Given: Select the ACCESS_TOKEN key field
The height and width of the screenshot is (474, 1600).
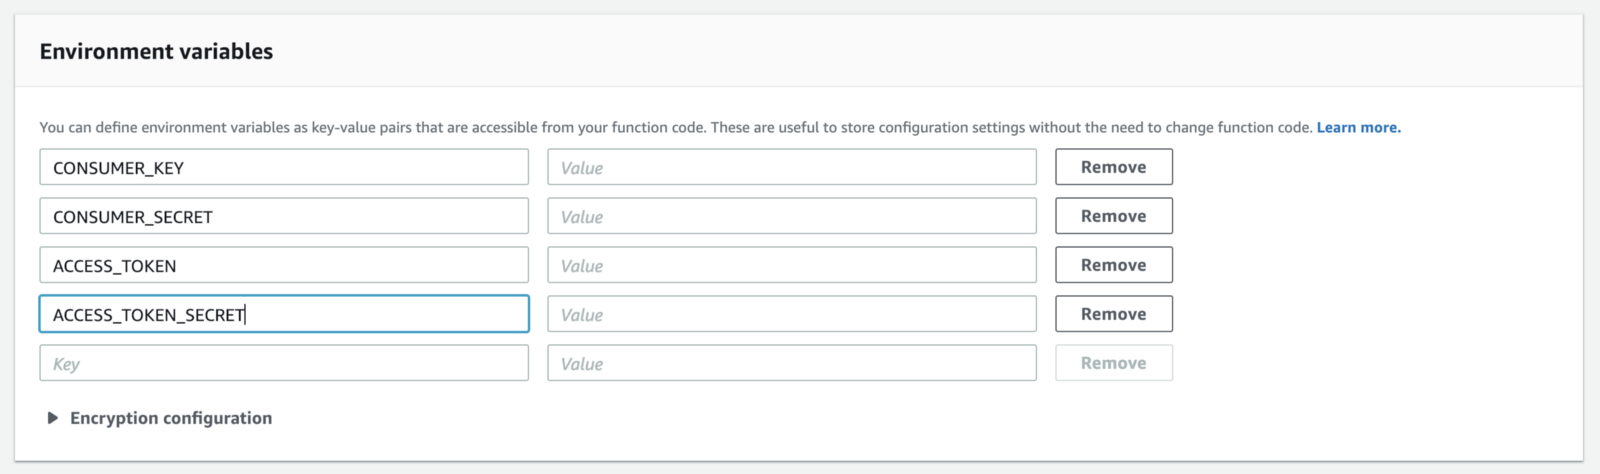Looking at the screenshot, I should point(284,265).
